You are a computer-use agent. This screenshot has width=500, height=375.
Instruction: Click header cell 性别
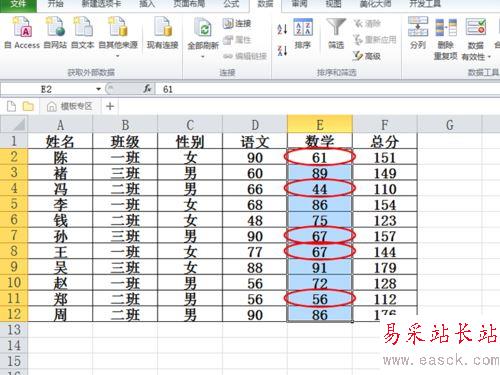tap(190, 141)
